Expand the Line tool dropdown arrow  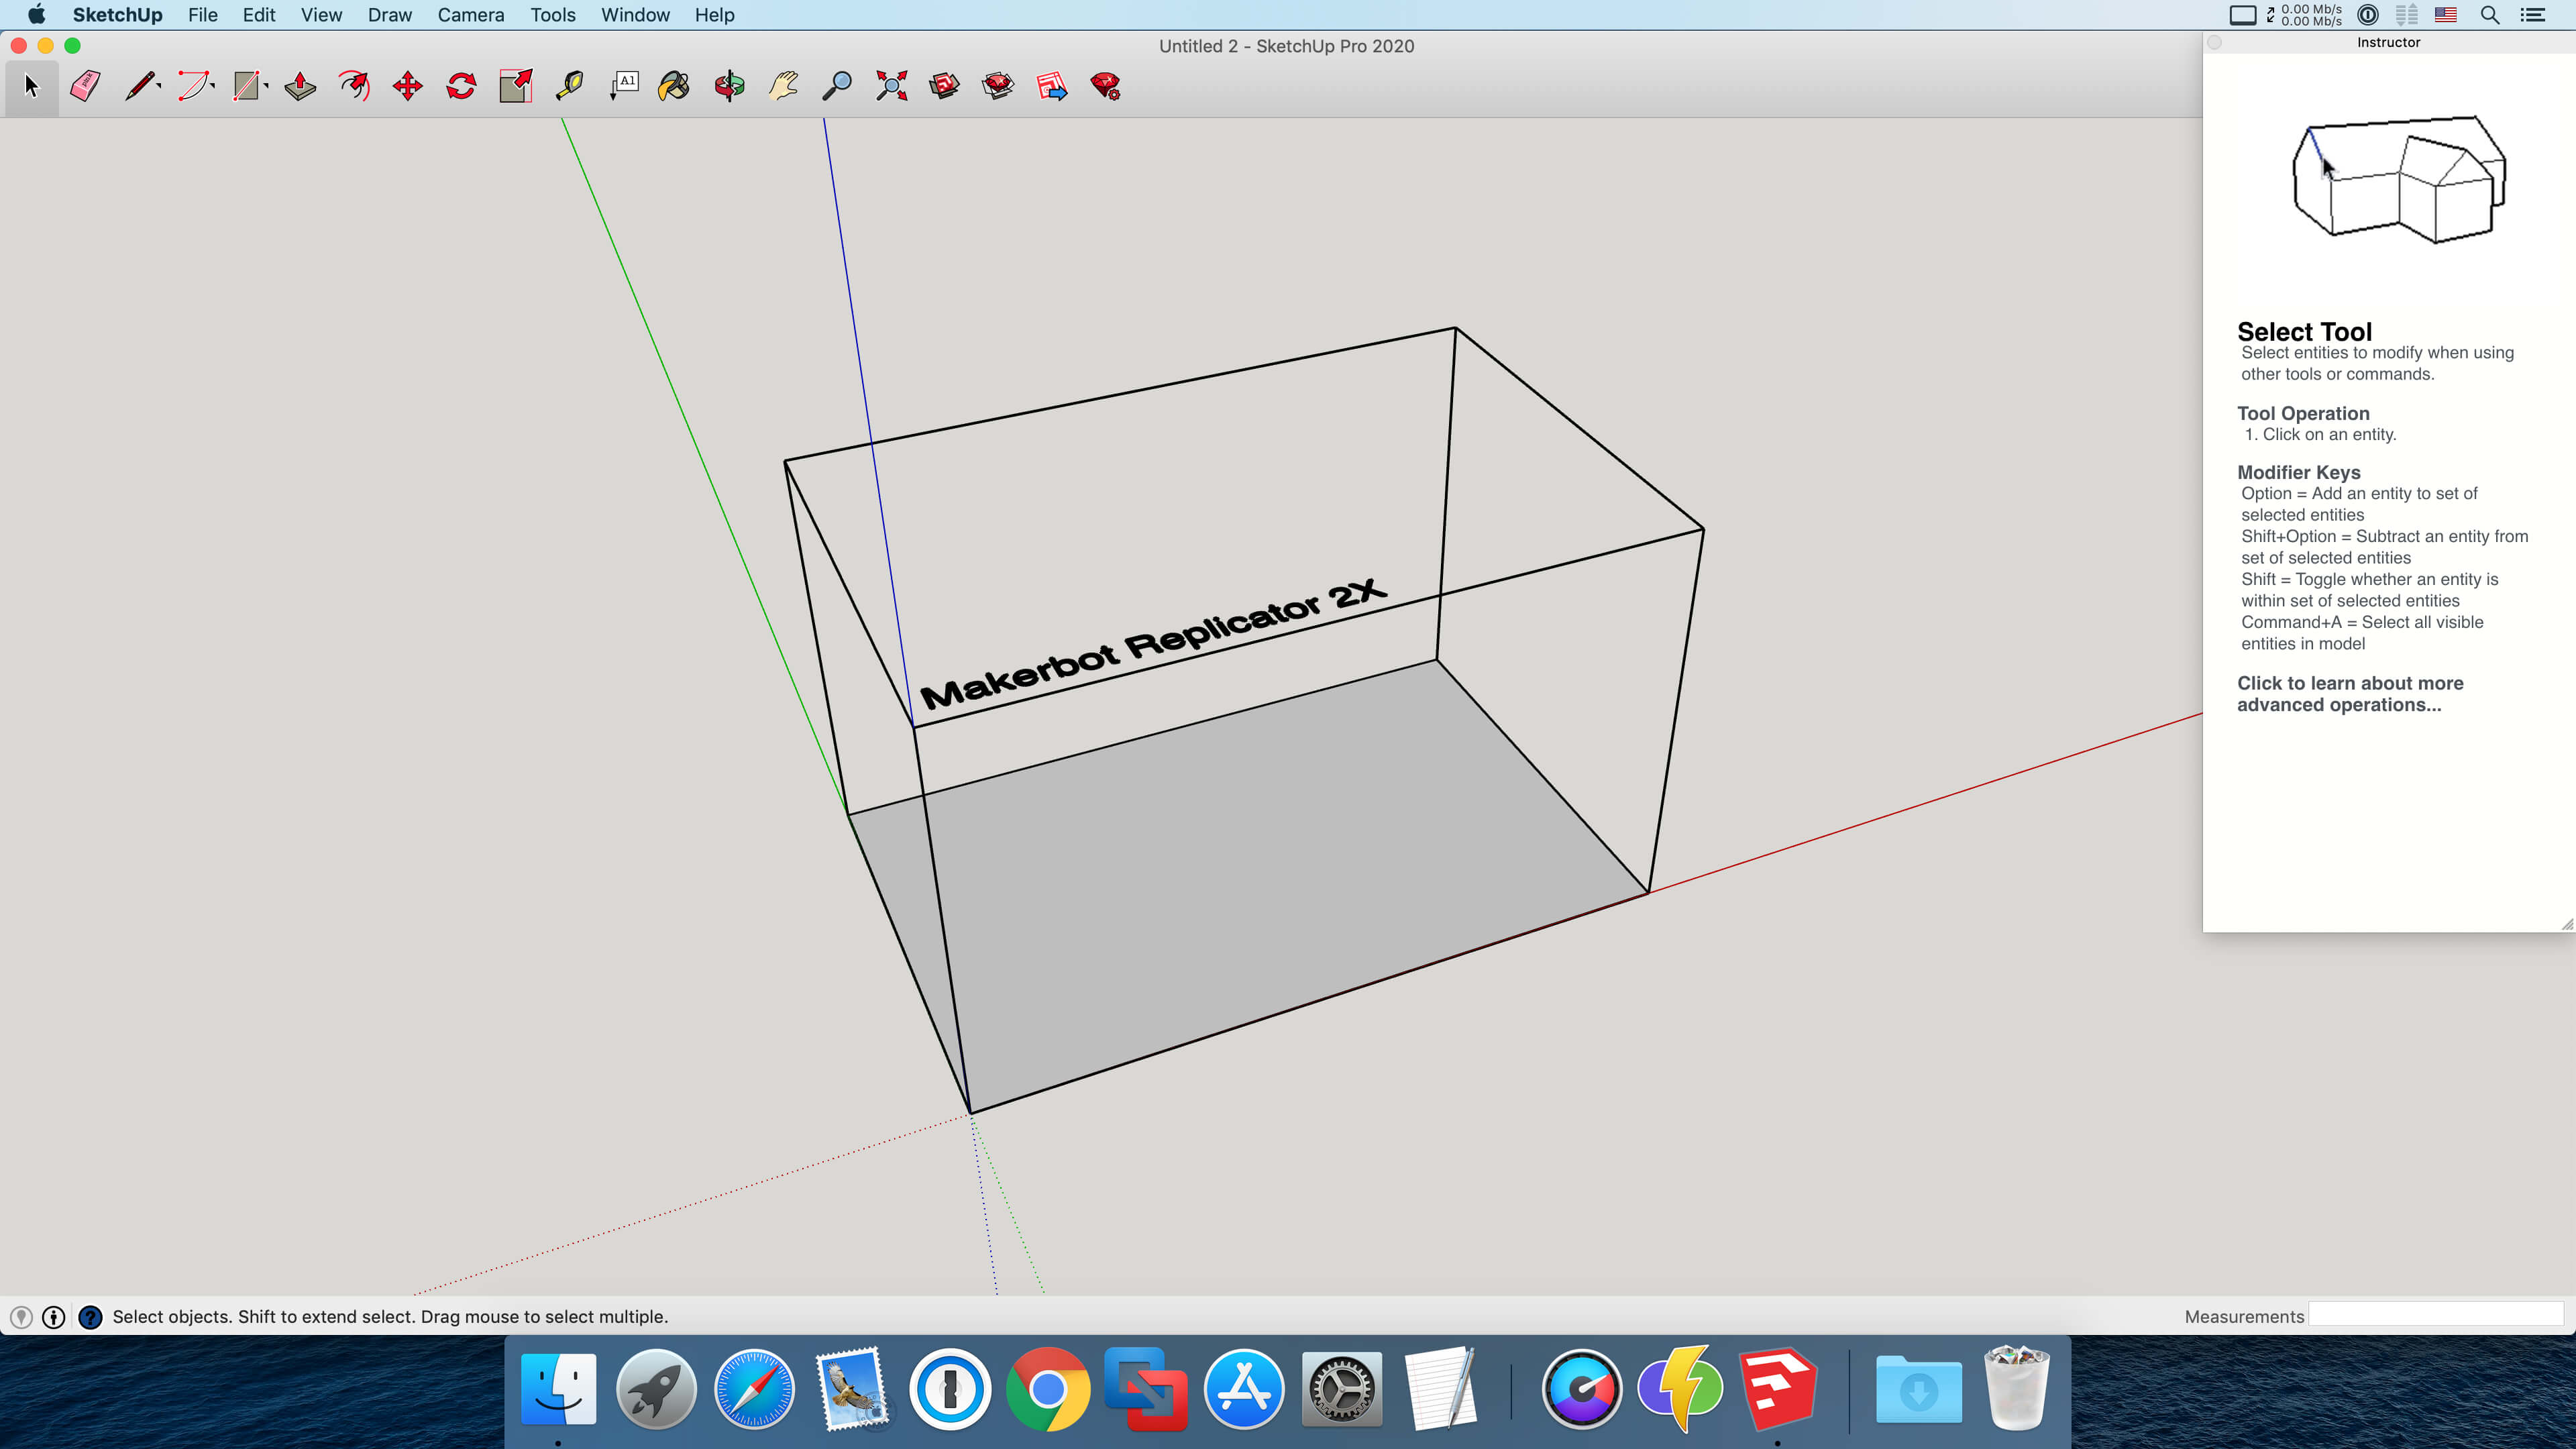tap(159, 86)
